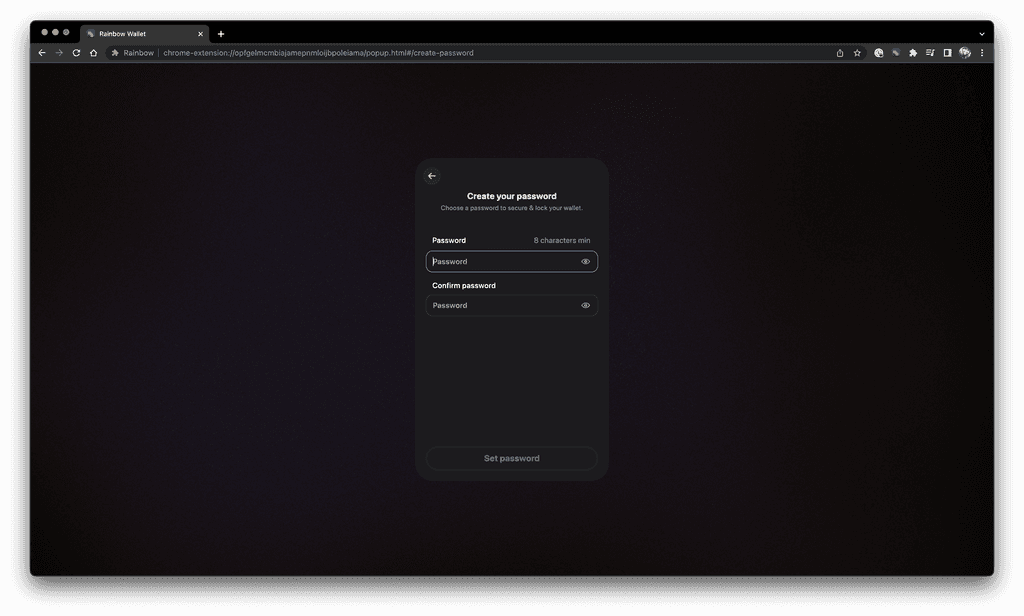Click the browser back navigation arrow

[41, 53]
